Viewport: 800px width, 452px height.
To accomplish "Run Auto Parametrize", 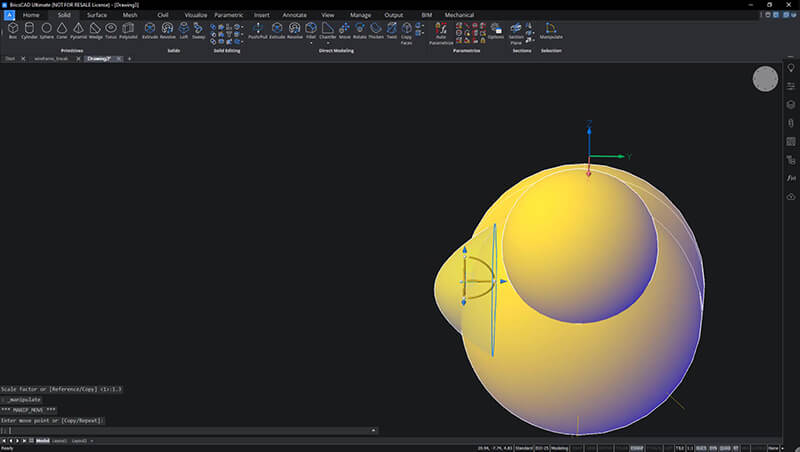I will [441, 33].
